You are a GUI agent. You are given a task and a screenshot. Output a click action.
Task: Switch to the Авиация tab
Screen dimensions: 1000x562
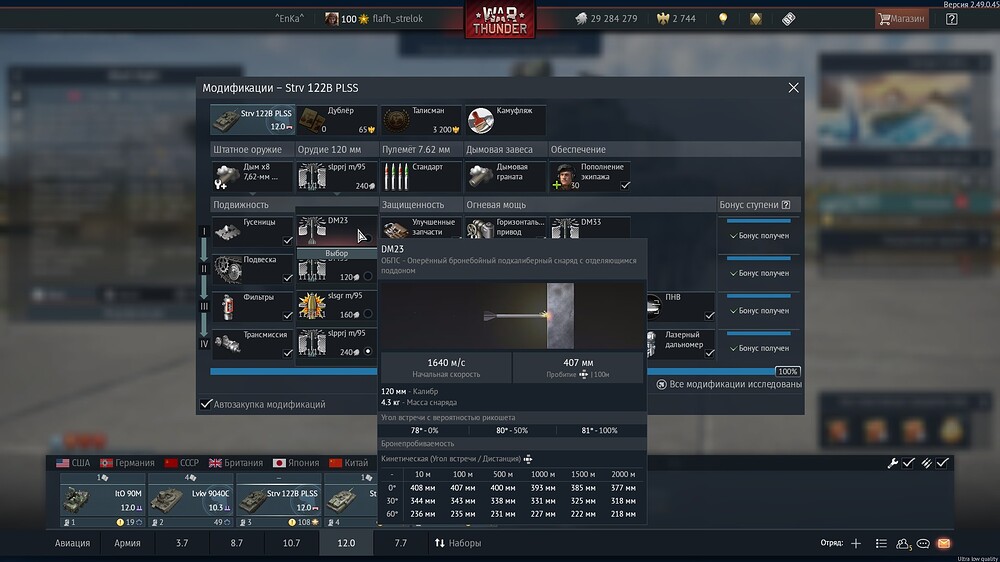click(x=72, y=543)
